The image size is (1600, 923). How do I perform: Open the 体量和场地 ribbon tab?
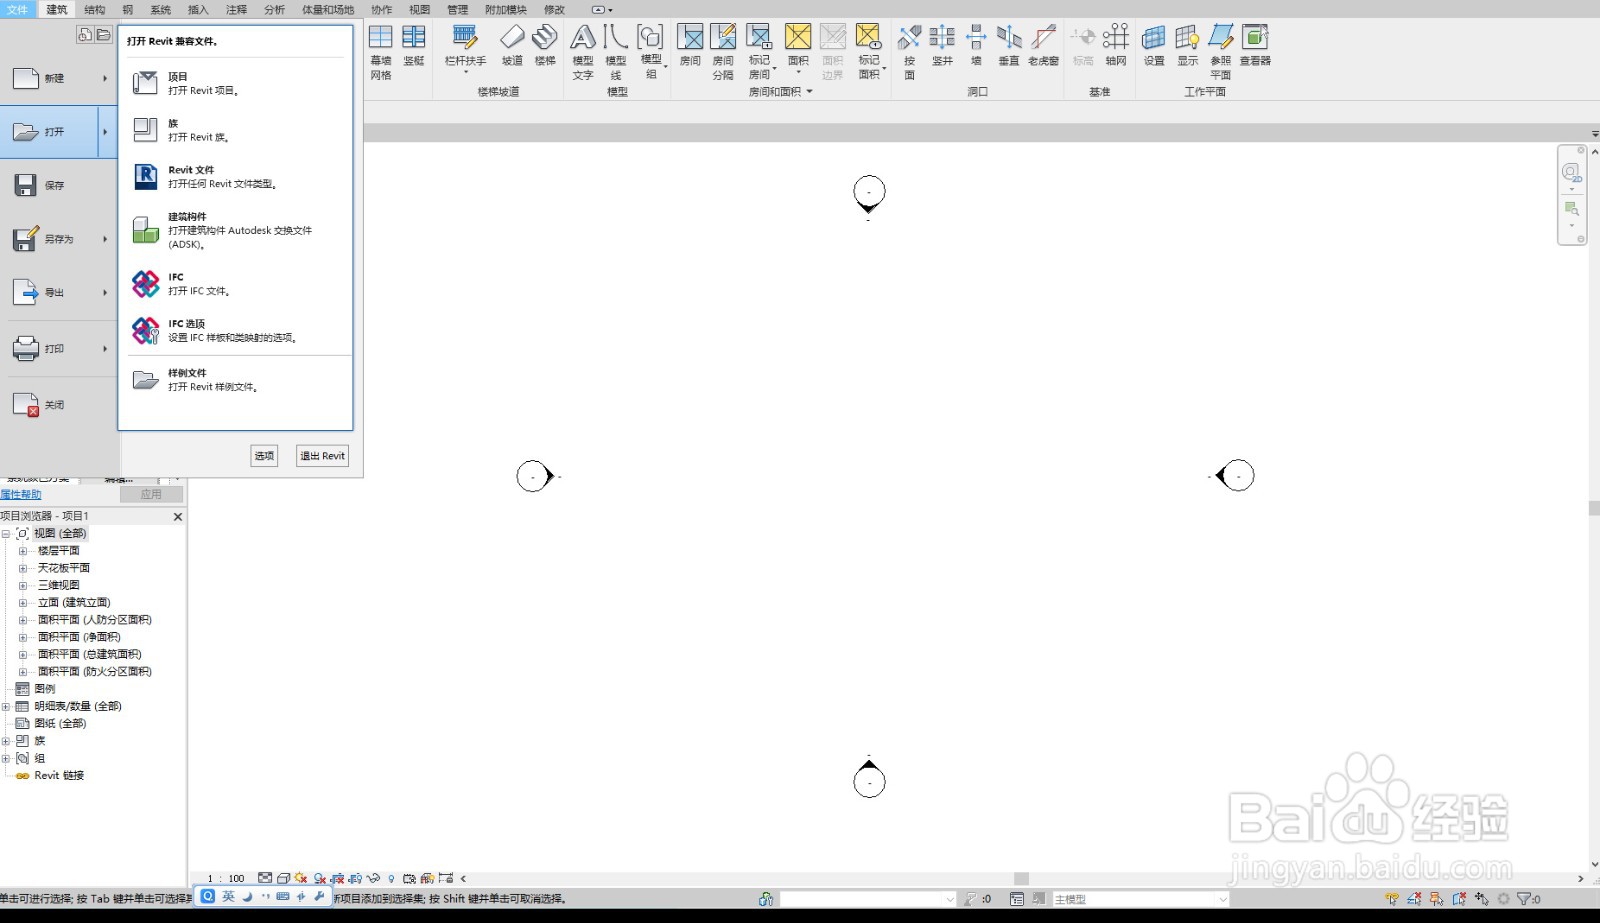point(328,9)
